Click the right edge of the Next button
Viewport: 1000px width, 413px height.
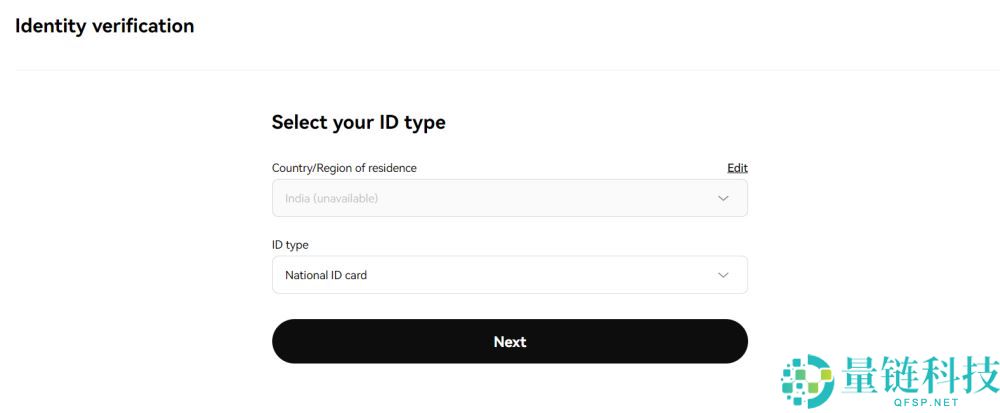pyautogui.click(x=735, y=342)
